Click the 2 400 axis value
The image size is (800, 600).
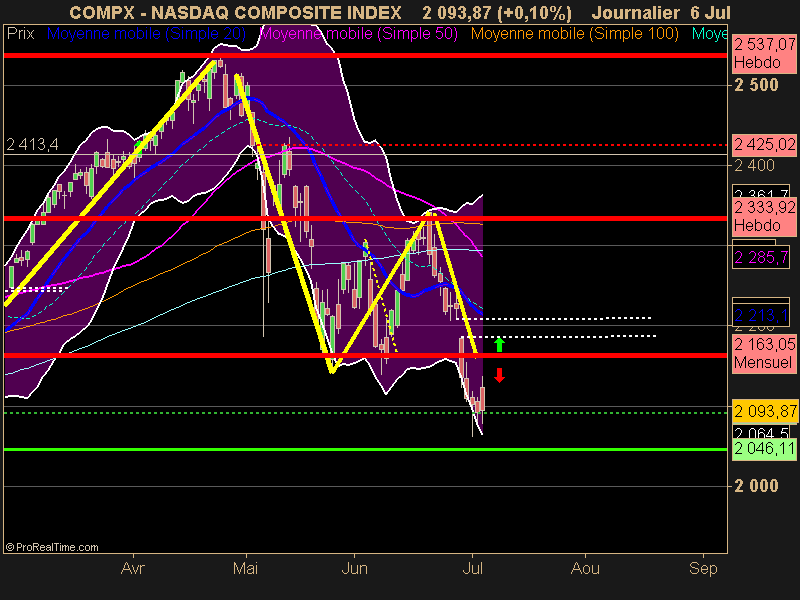click(x=754, y=165)
